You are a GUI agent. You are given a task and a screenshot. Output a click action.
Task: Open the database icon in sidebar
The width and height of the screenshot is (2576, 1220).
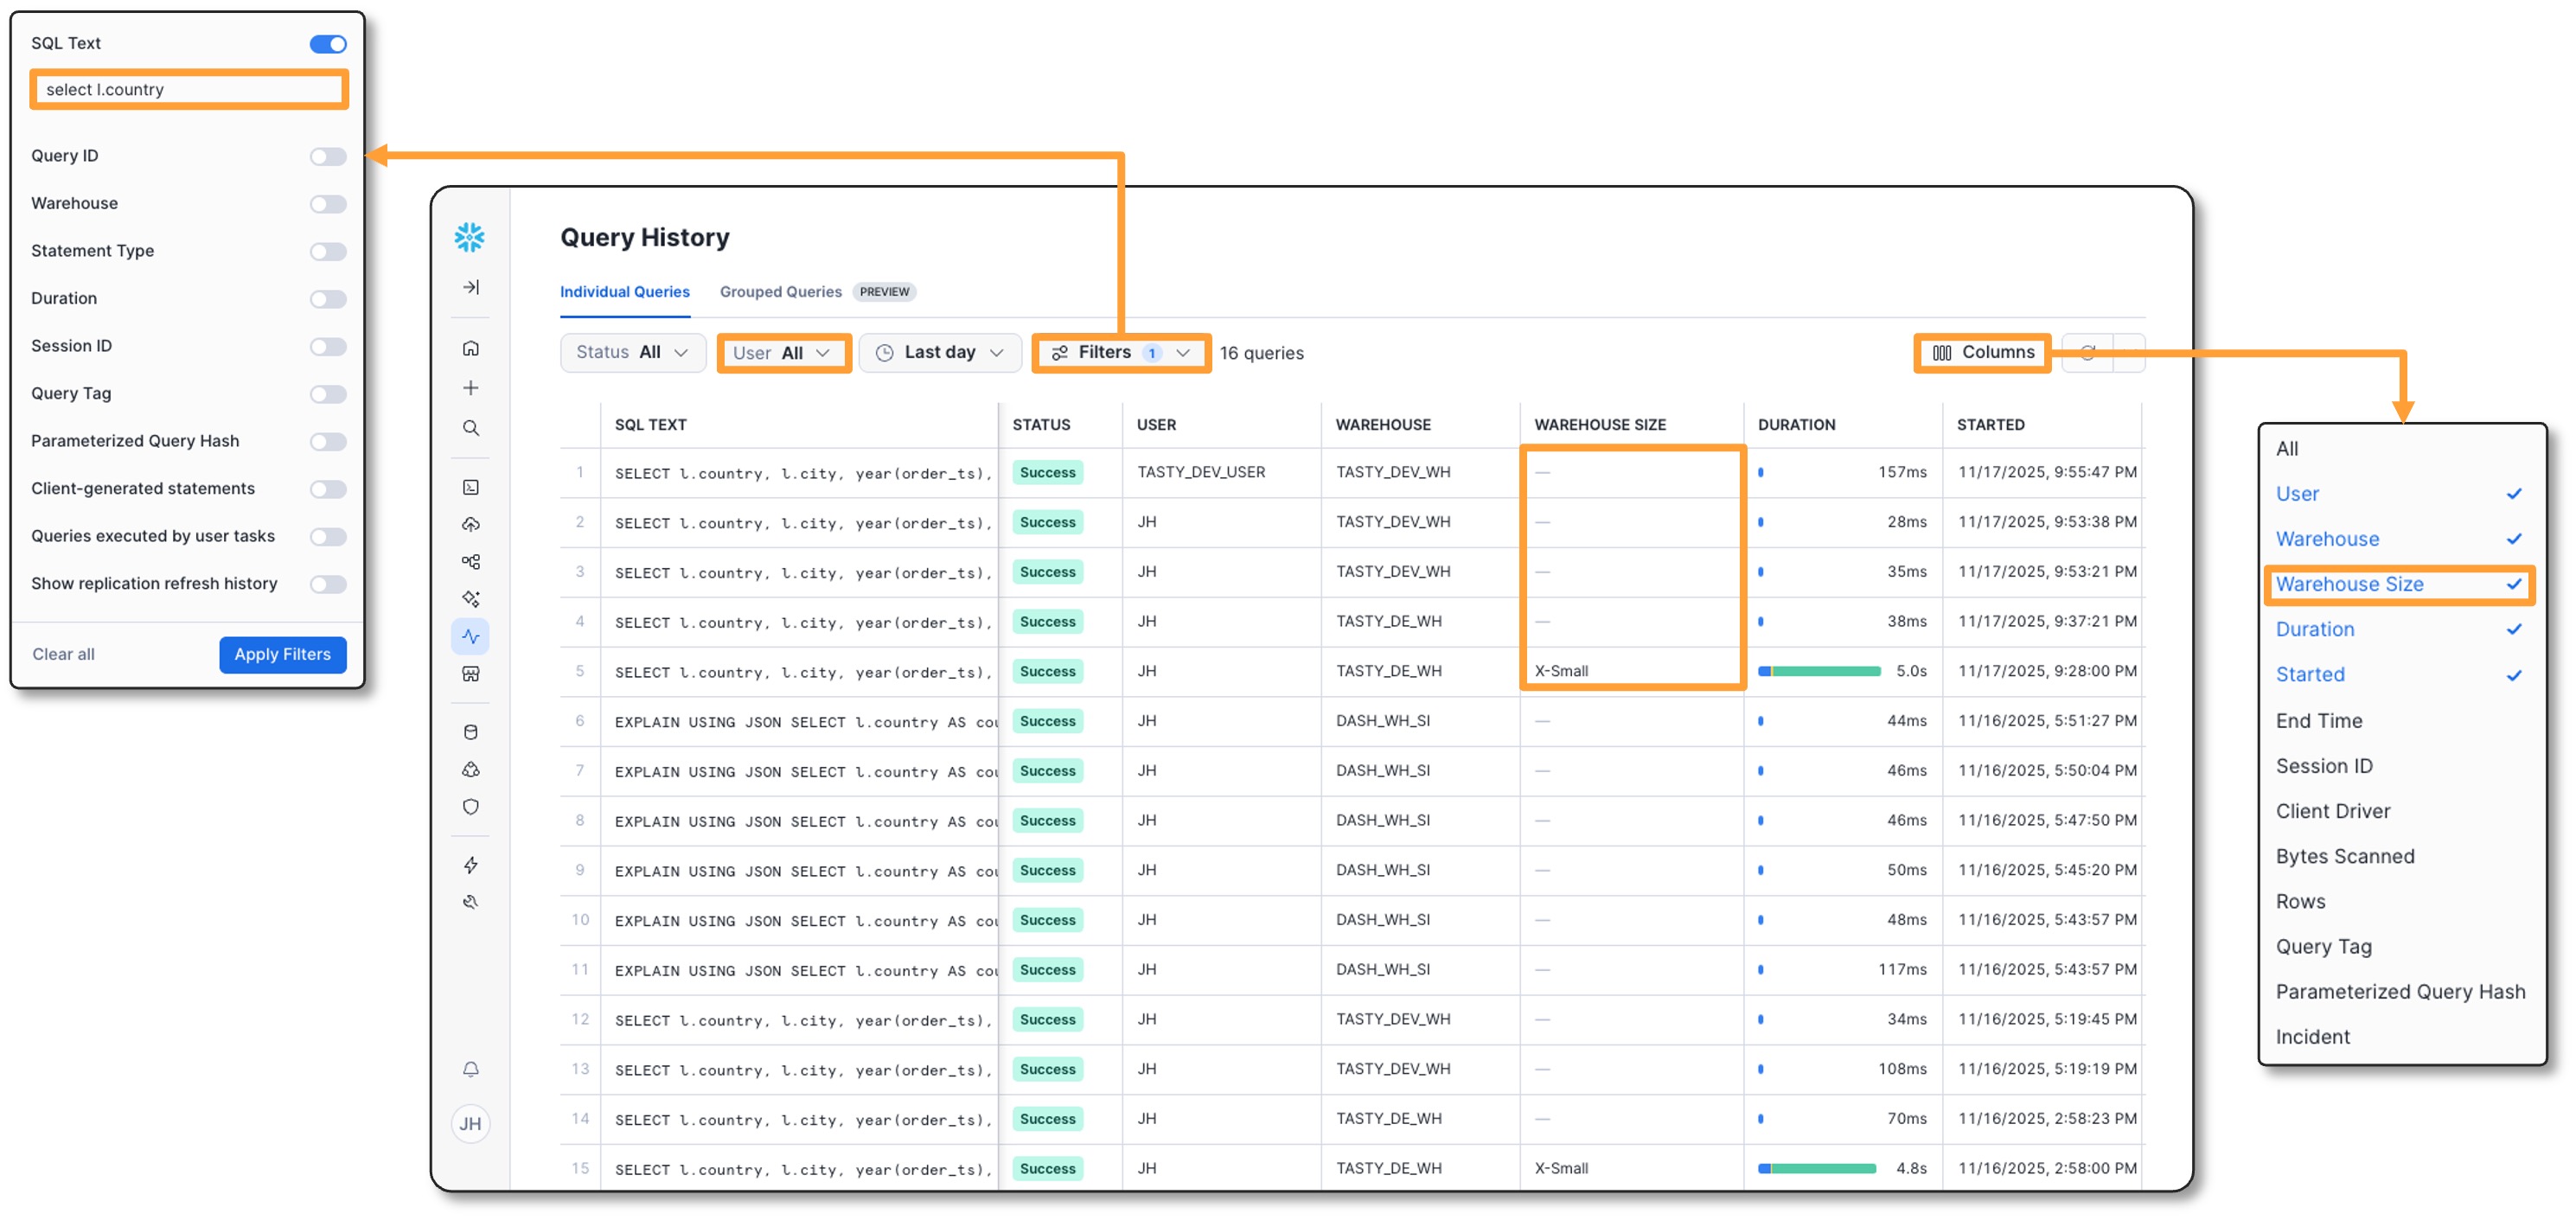(471, 732)
